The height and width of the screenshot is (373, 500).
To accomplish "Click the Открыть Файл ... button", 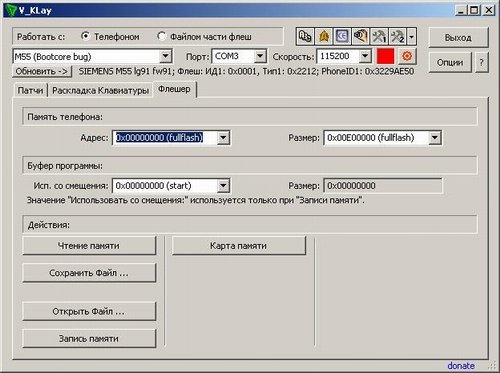I will (89, 311).
